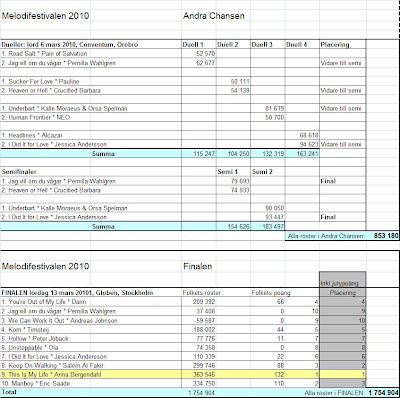This screenshot has height=398, width=400.
Task: Select the vote count '59 587'
Action: [x=206, y=320]
